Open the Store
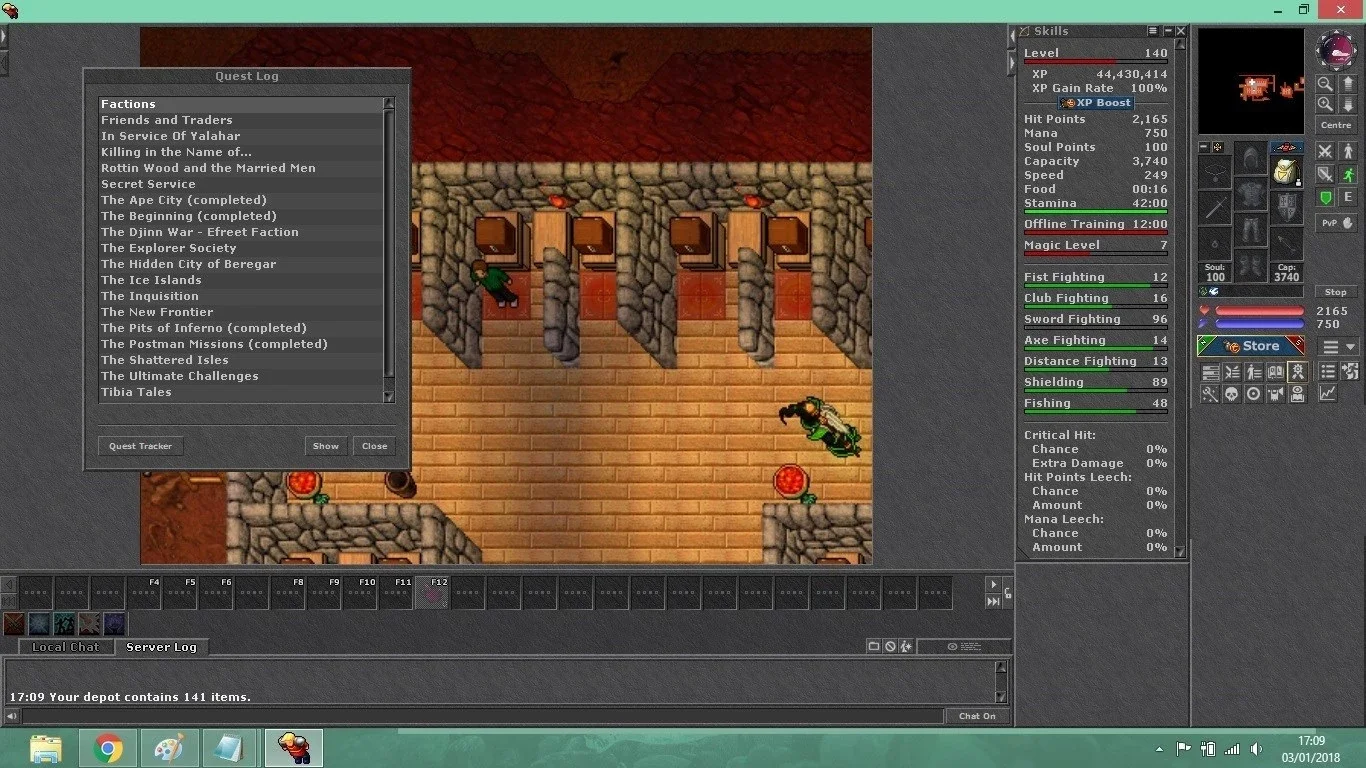This screenshot has height=768, width=1366. click(x=1251, y=346)
